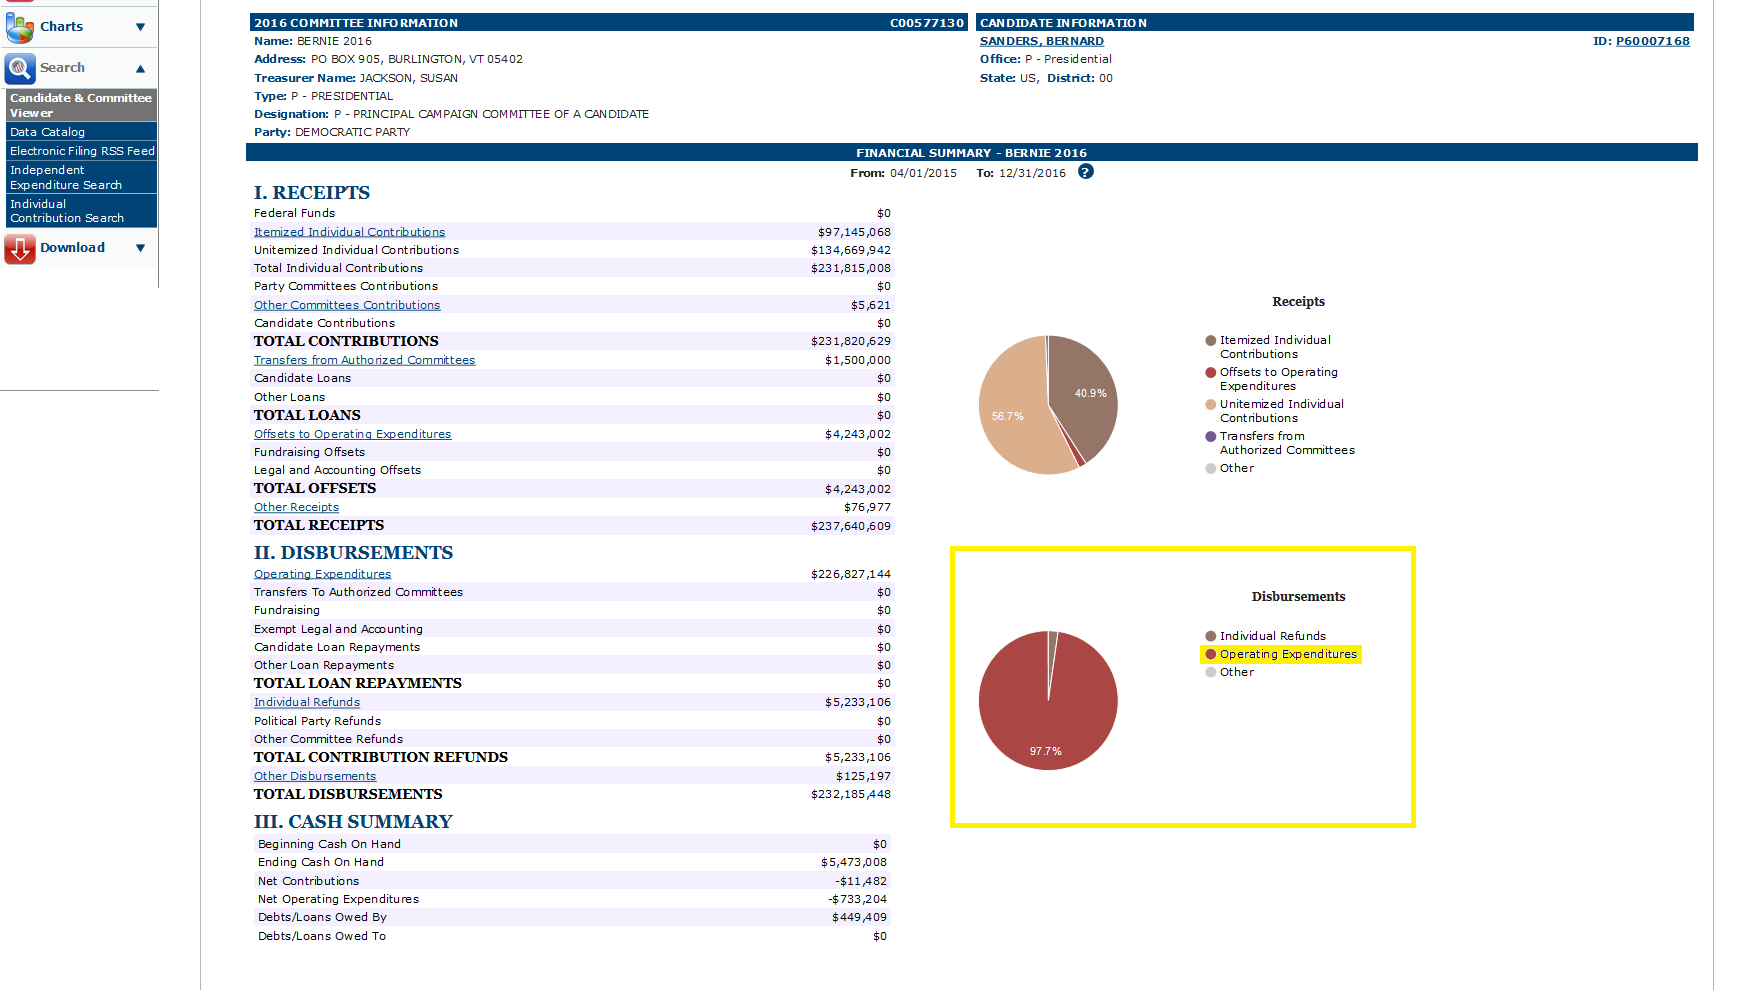Click committee ID C00577130
The image size is (1739, 990).
pyautogui.click(x=927, y=23)
